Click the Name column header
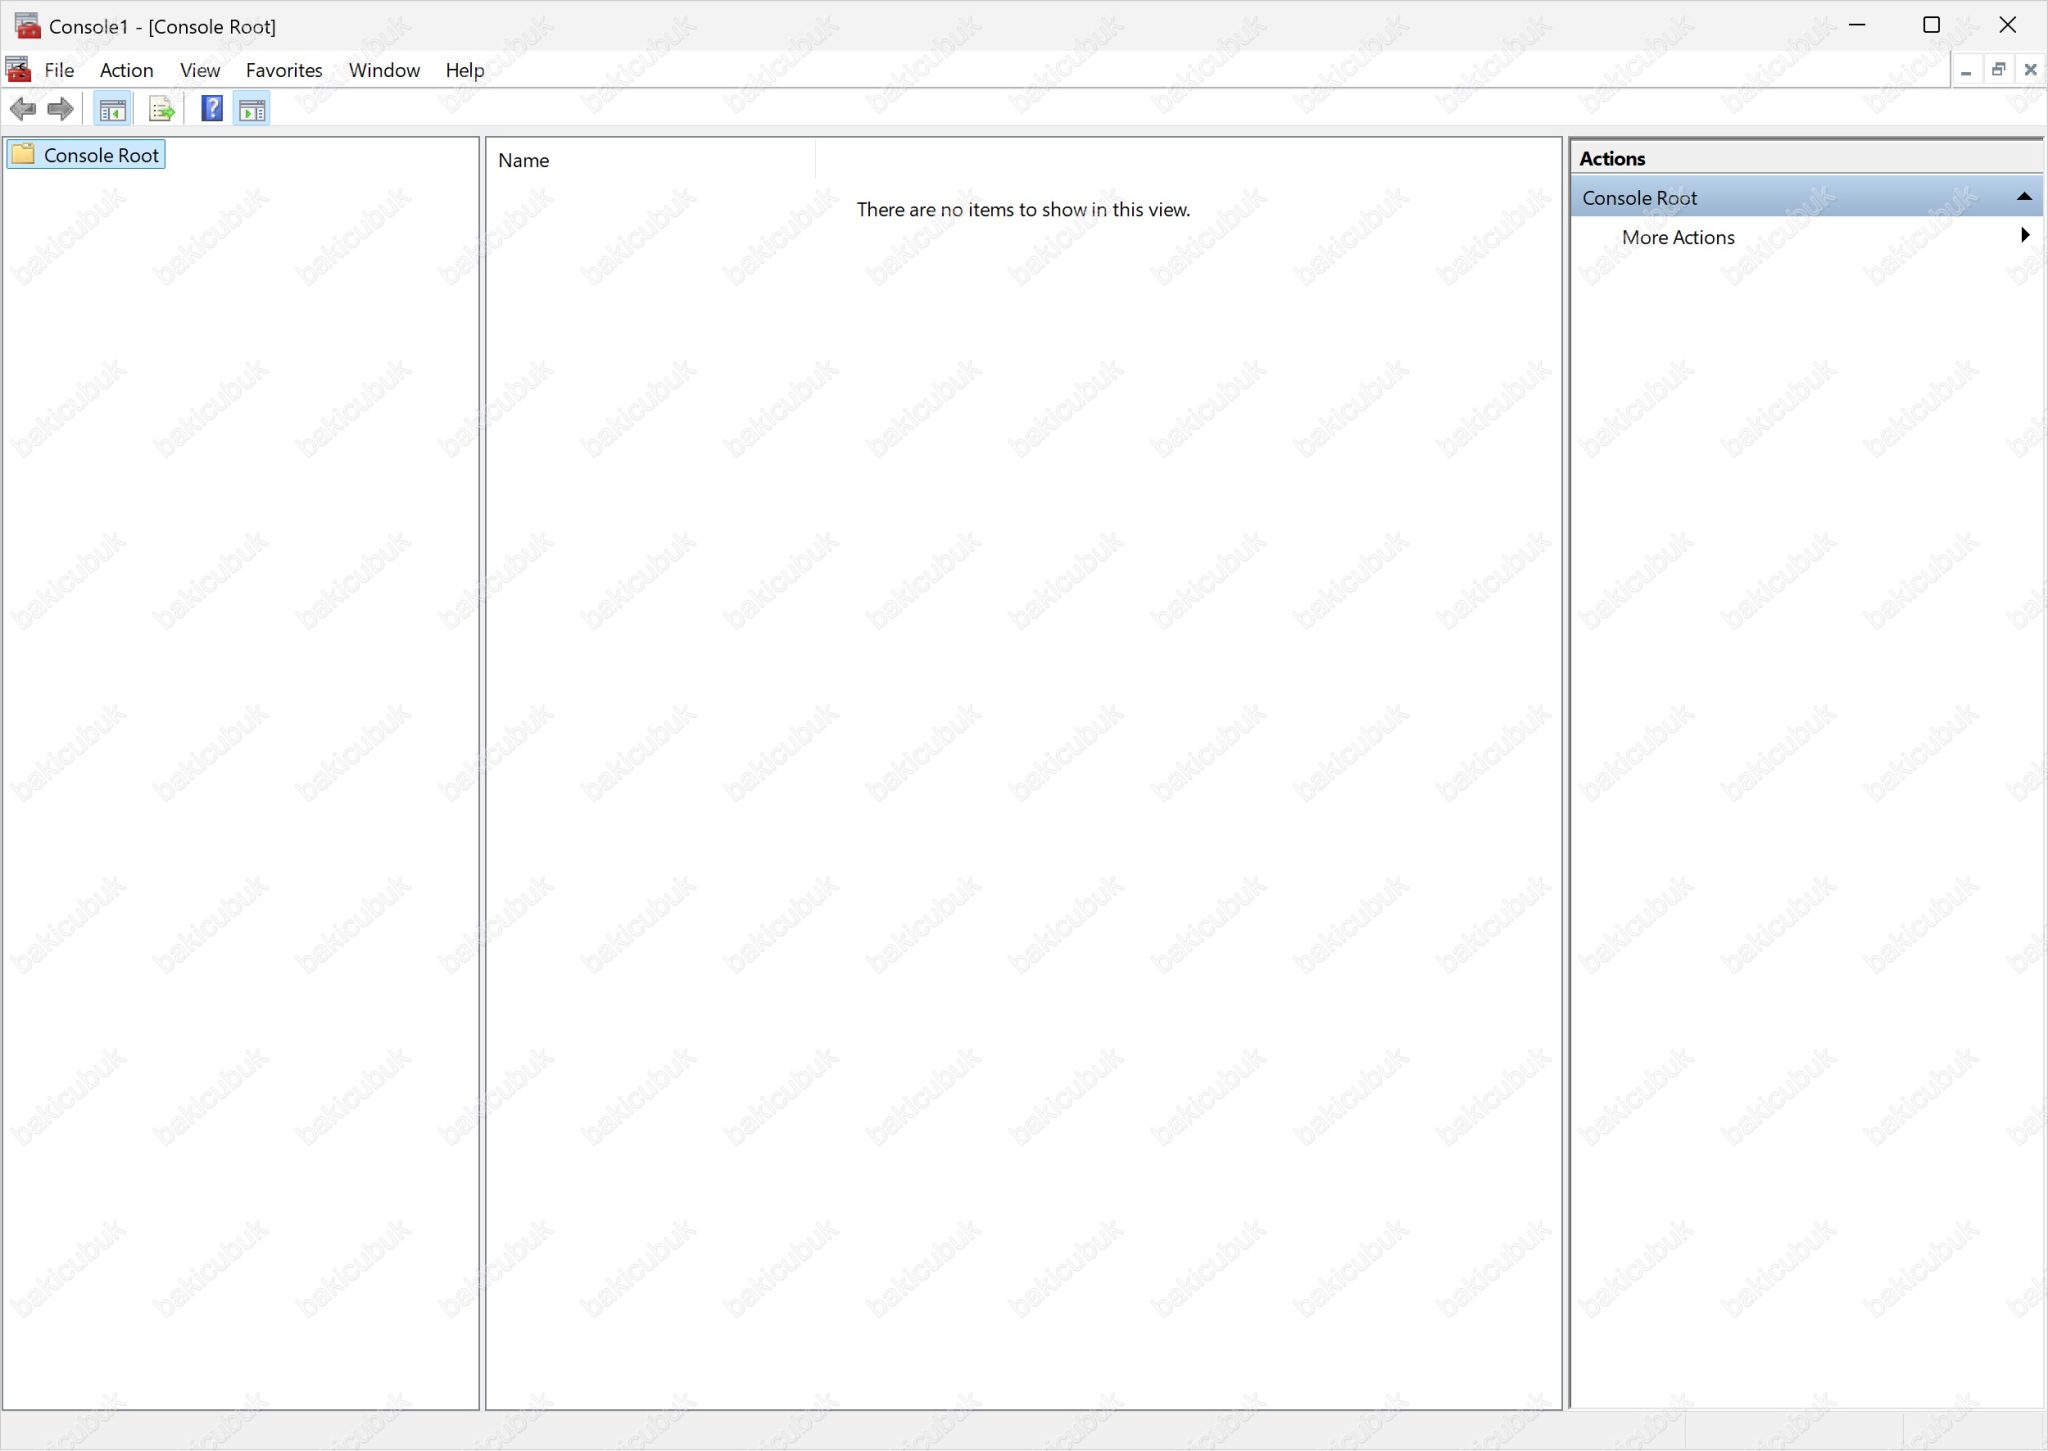Screen dimensions: 2048x1451 524,160
